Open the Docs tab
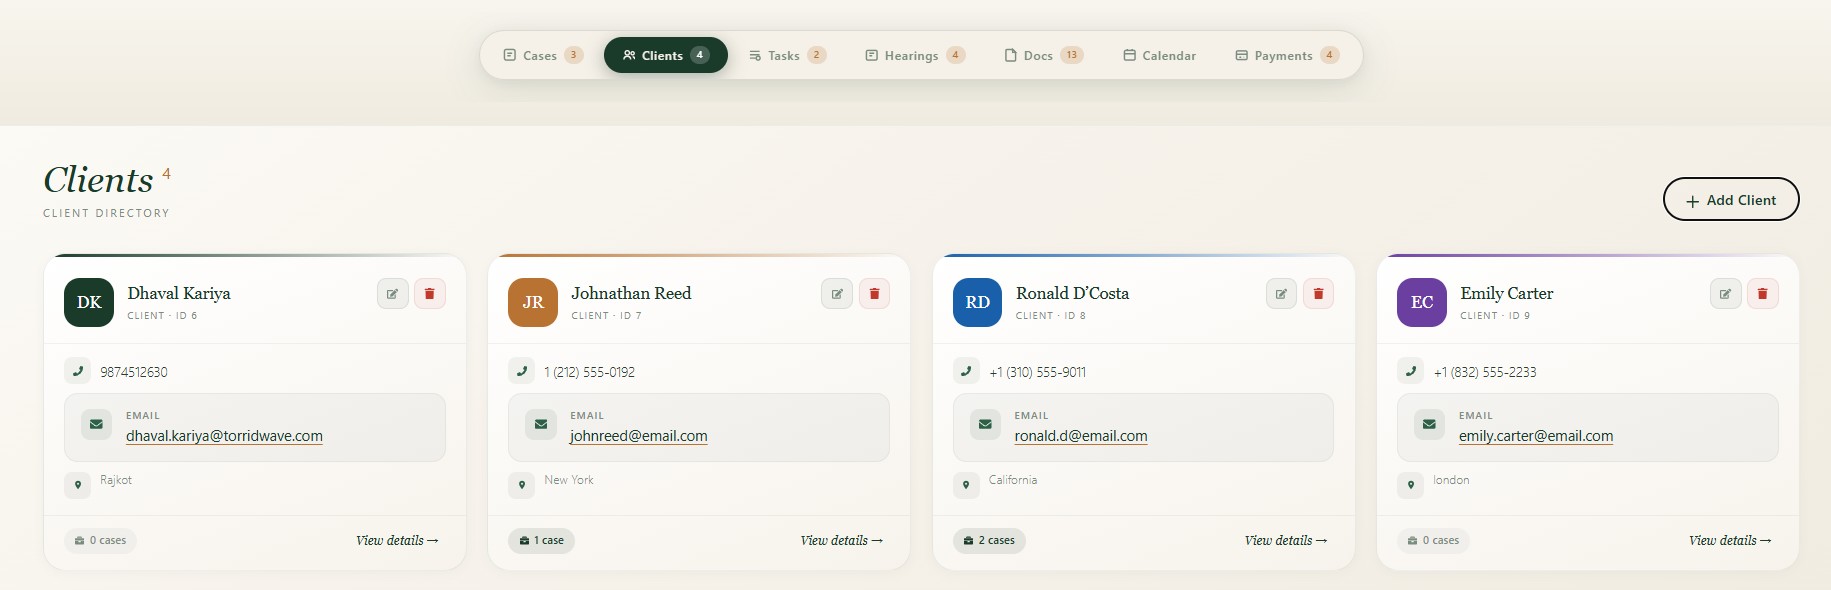Image resolution: width=1831 pixels, height=590 pixels. tap(1043, 55)
